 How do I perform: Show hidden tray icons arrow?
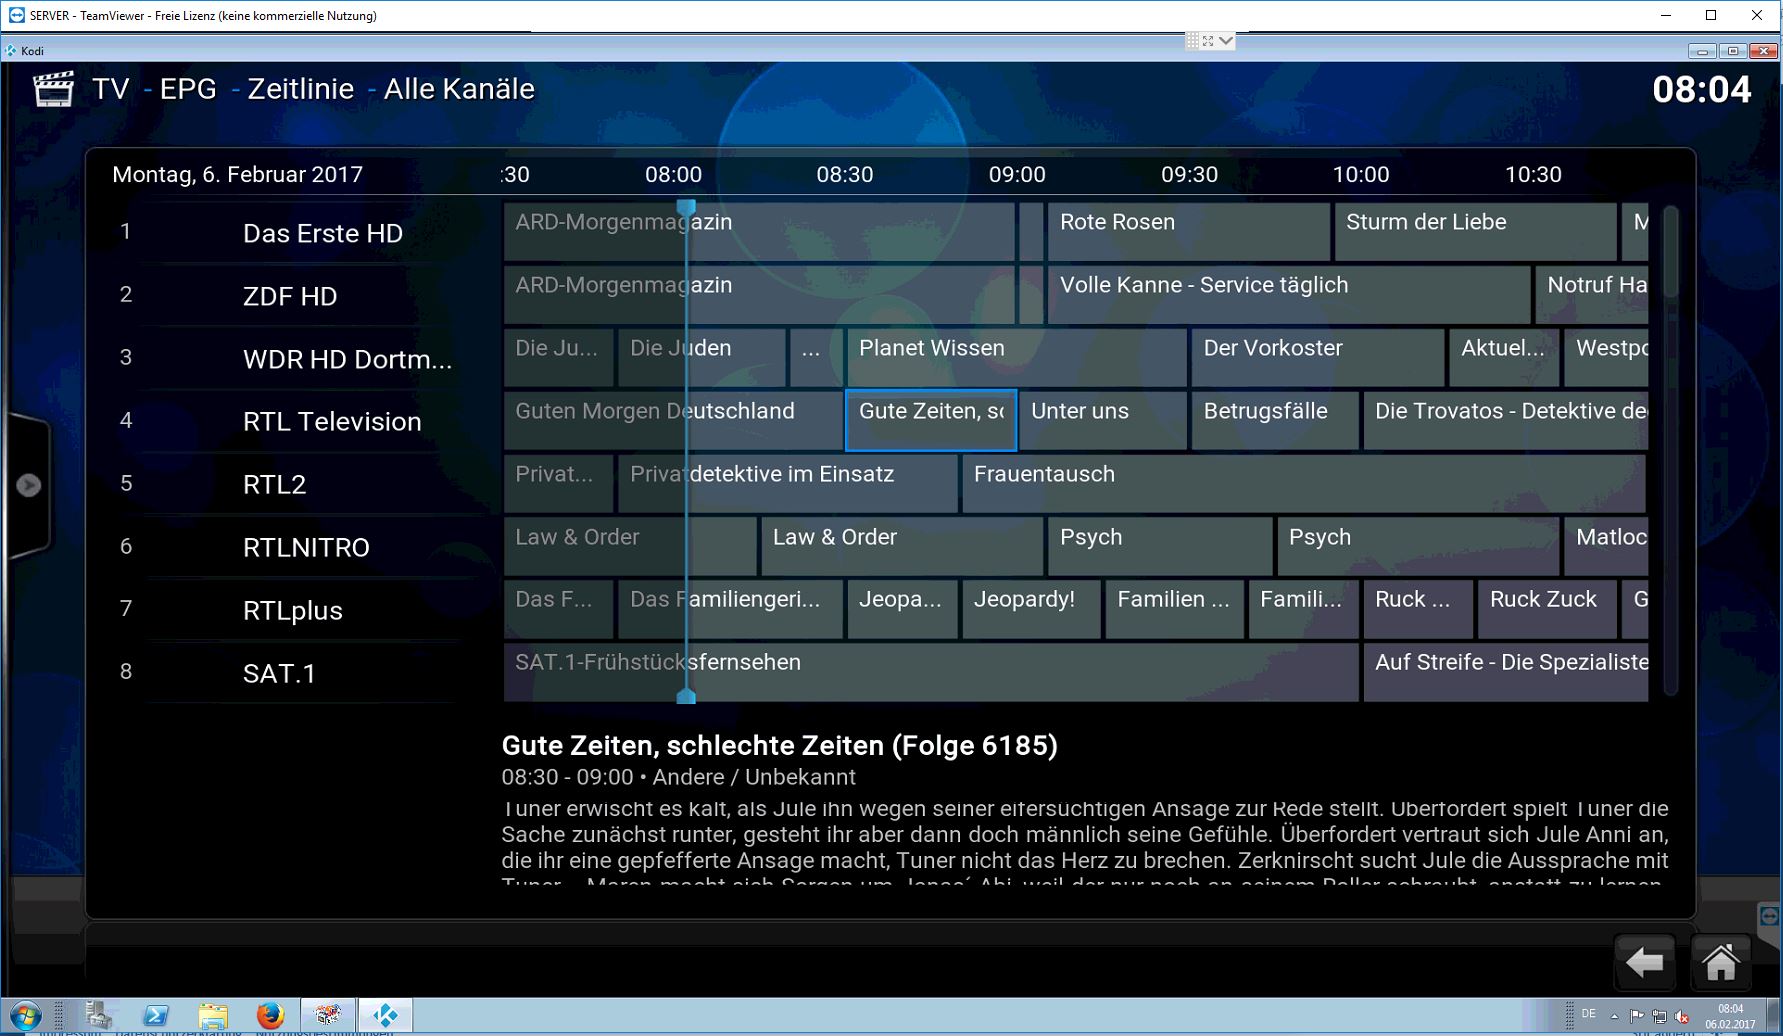[1613, 1016]
